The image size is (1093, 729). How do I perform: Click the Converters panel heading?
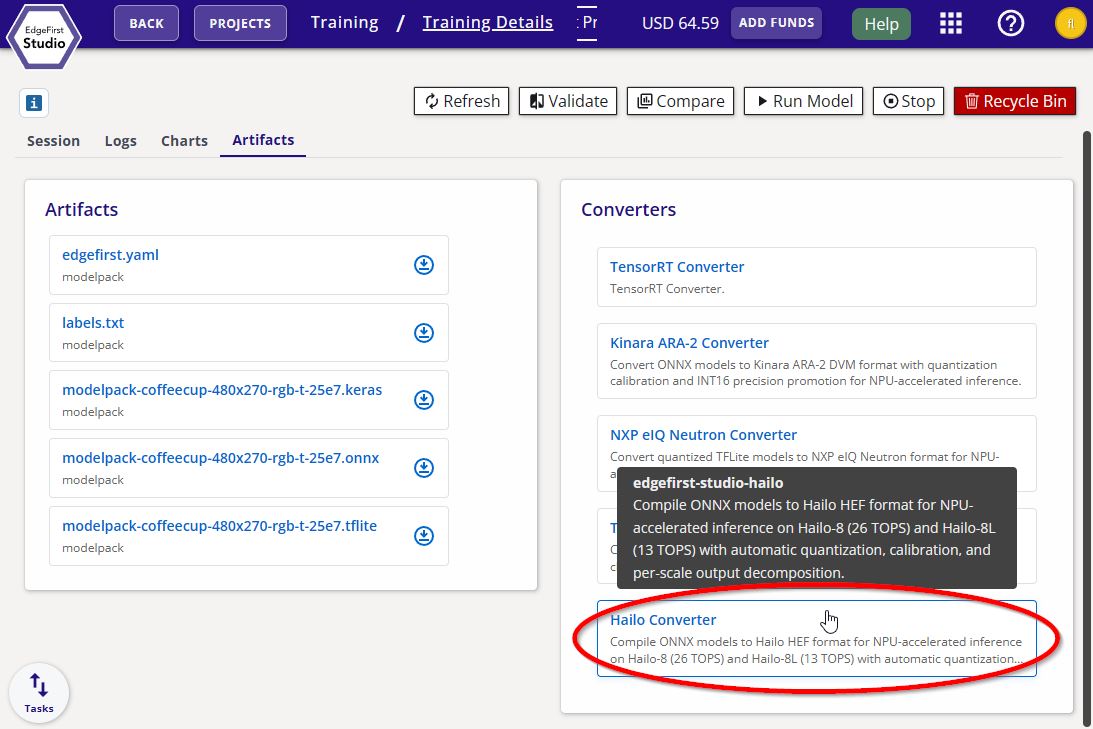[628, 209]
